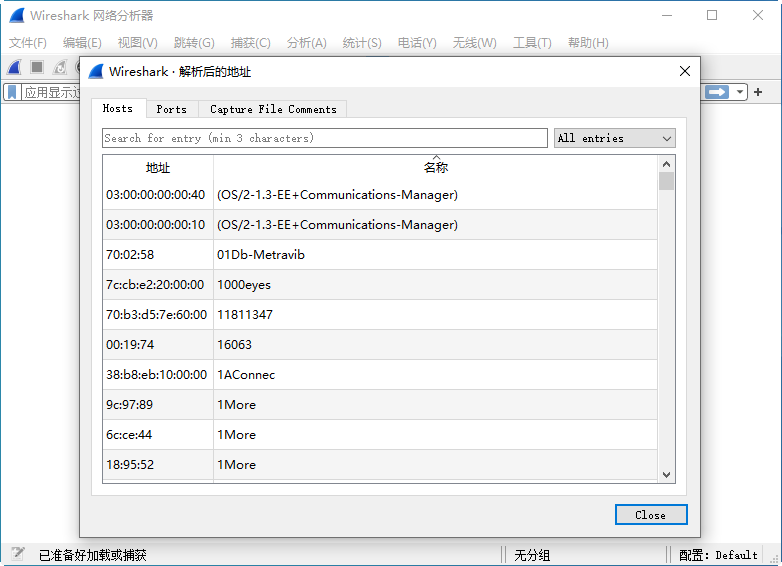The width and height of the screenshot is (782, 566).
Task: Click the main window maximize button
Action: coord(712,15)
